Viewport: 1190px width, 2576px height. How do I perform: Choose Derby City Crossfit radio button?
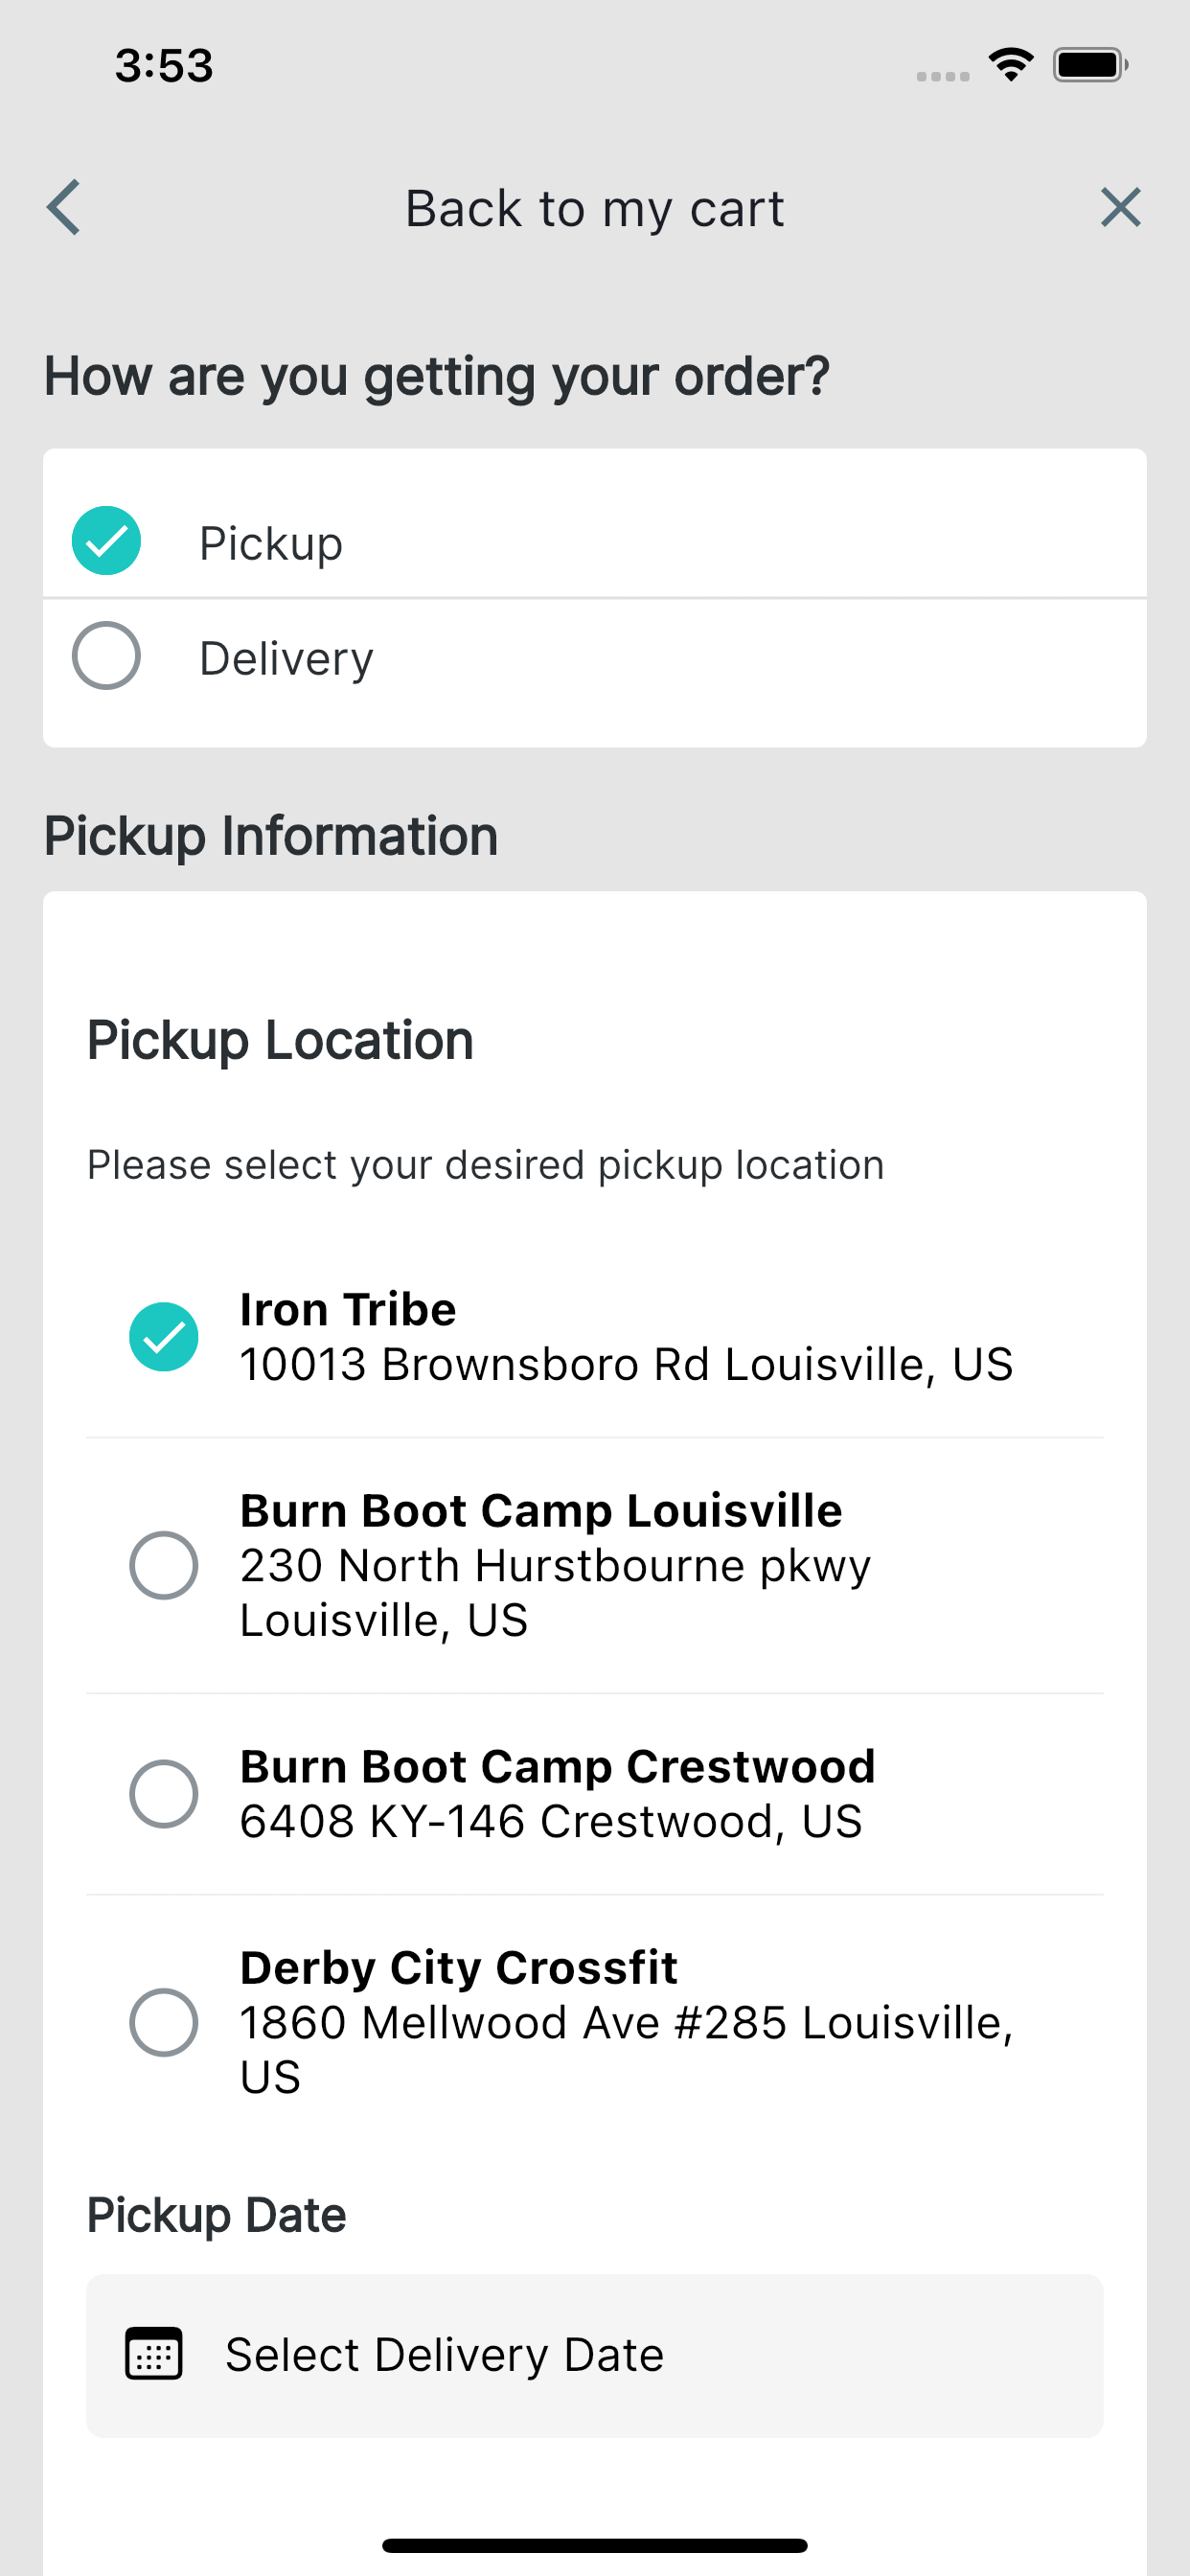(x=164, y=2022)
